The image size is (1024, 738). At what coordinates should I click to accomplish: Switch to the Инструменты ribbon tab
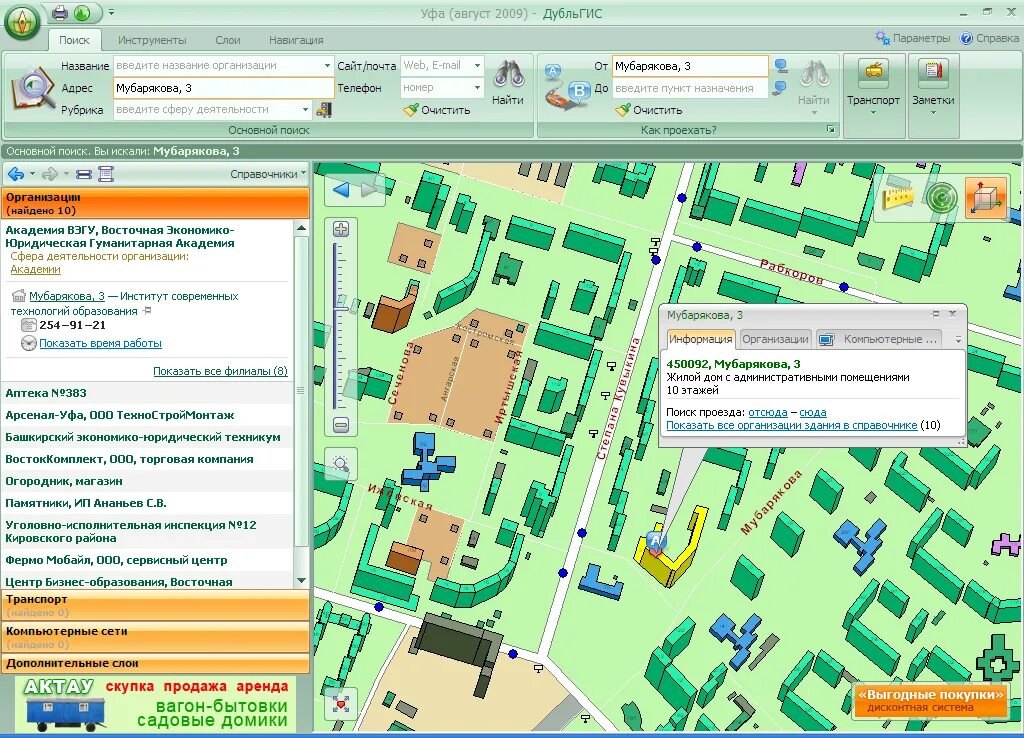[x=152, y=40]
